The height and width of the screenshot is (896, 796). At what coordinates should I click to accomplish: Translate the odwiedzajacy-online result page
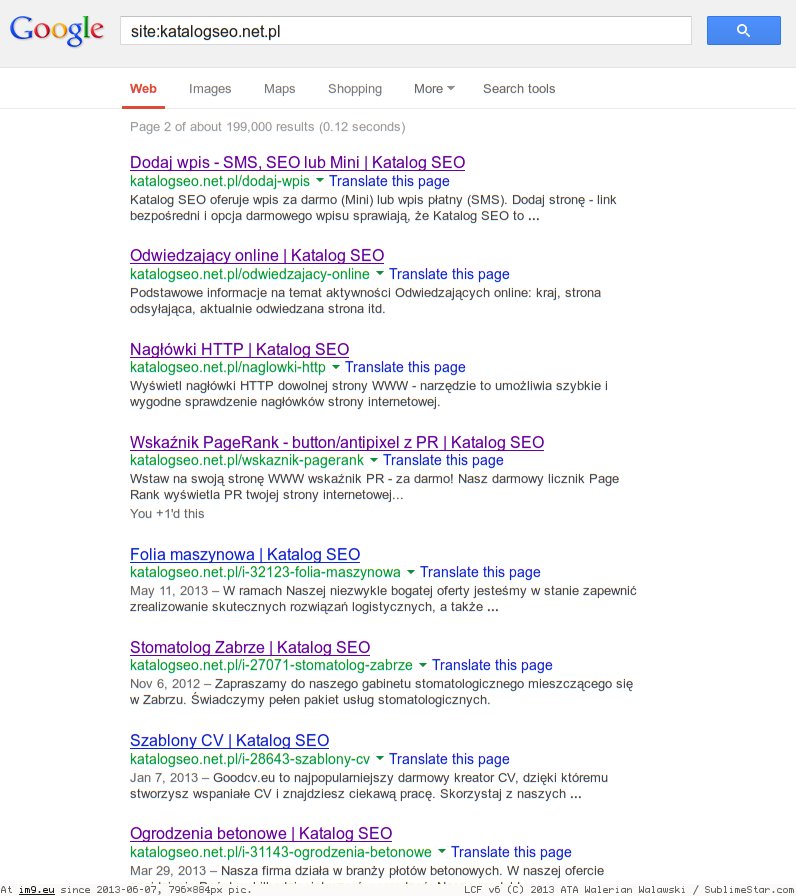point(449,274)
